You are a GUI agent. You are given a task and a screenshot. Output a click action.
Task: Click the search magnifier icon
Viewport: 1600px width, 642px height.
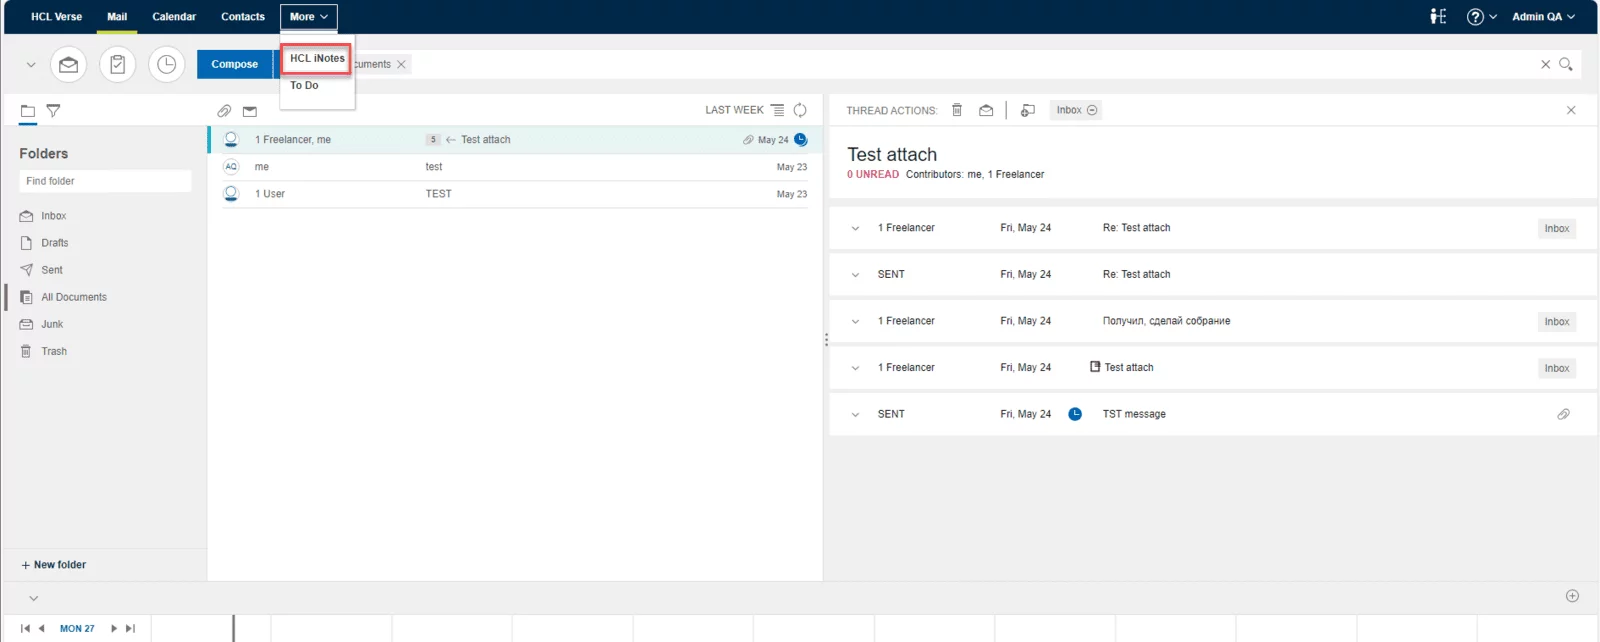(1566, 64)
